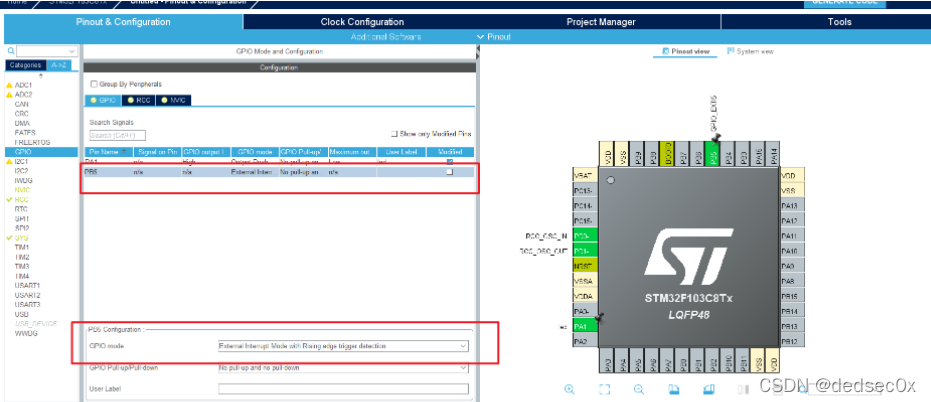
Task: Click the NRST pin on the chip
Action: point(584,266)
